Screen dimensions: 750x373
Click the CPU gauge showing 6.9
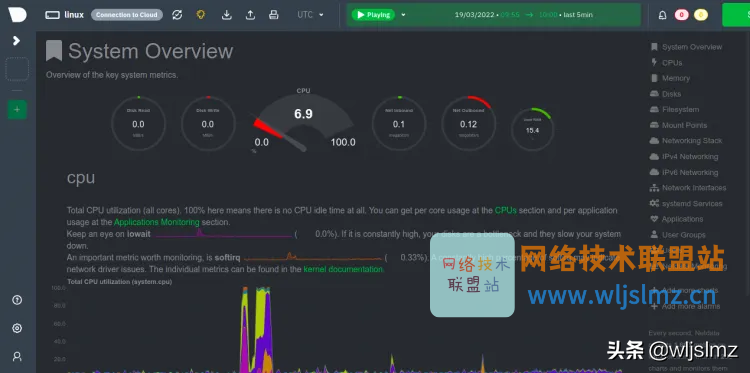303,120
